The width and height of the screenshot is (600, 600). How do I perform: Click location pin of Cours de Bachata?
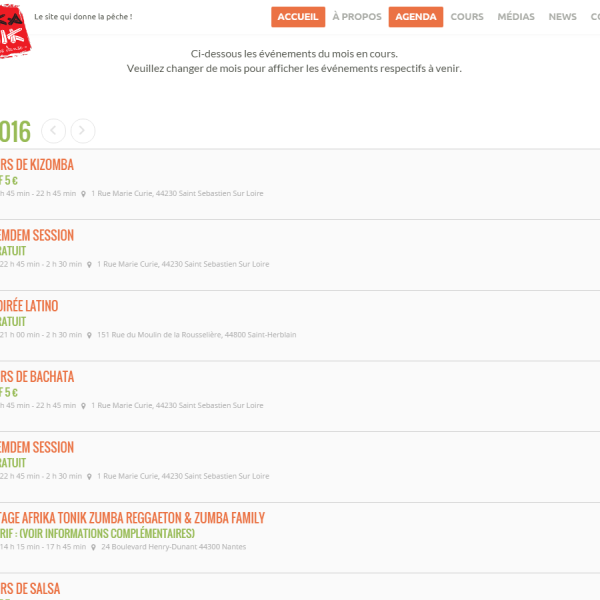click(84, 406)
